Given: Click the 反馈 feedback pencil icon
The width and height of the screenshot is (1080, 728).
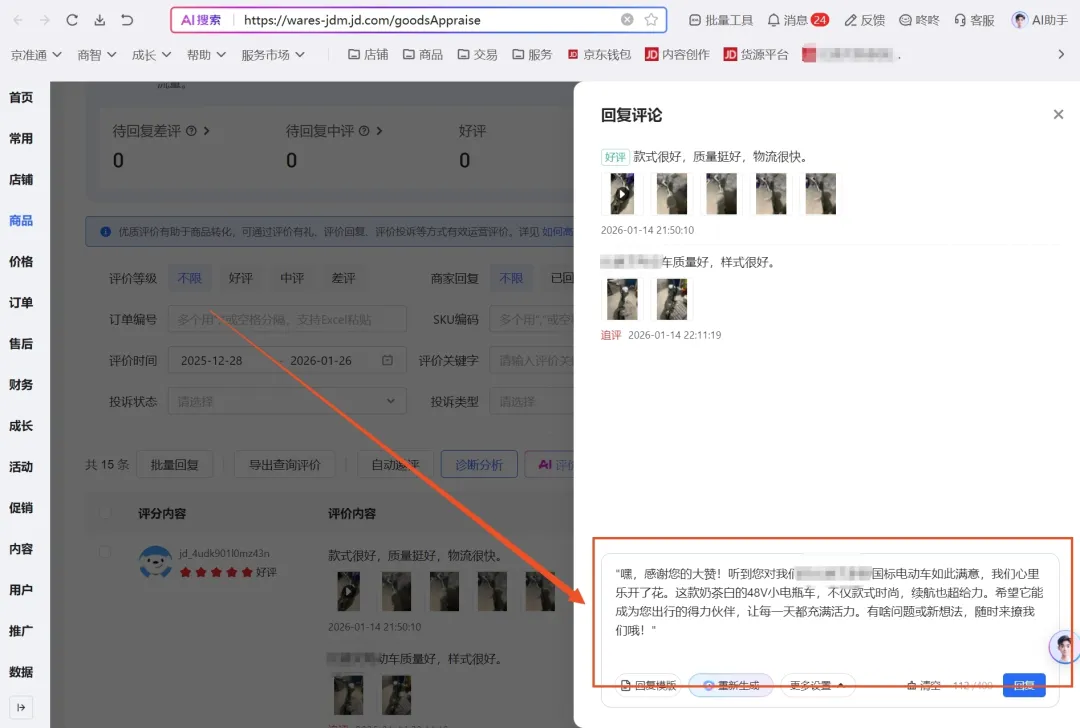Looking at the screenshot, I should click(864, 20).
